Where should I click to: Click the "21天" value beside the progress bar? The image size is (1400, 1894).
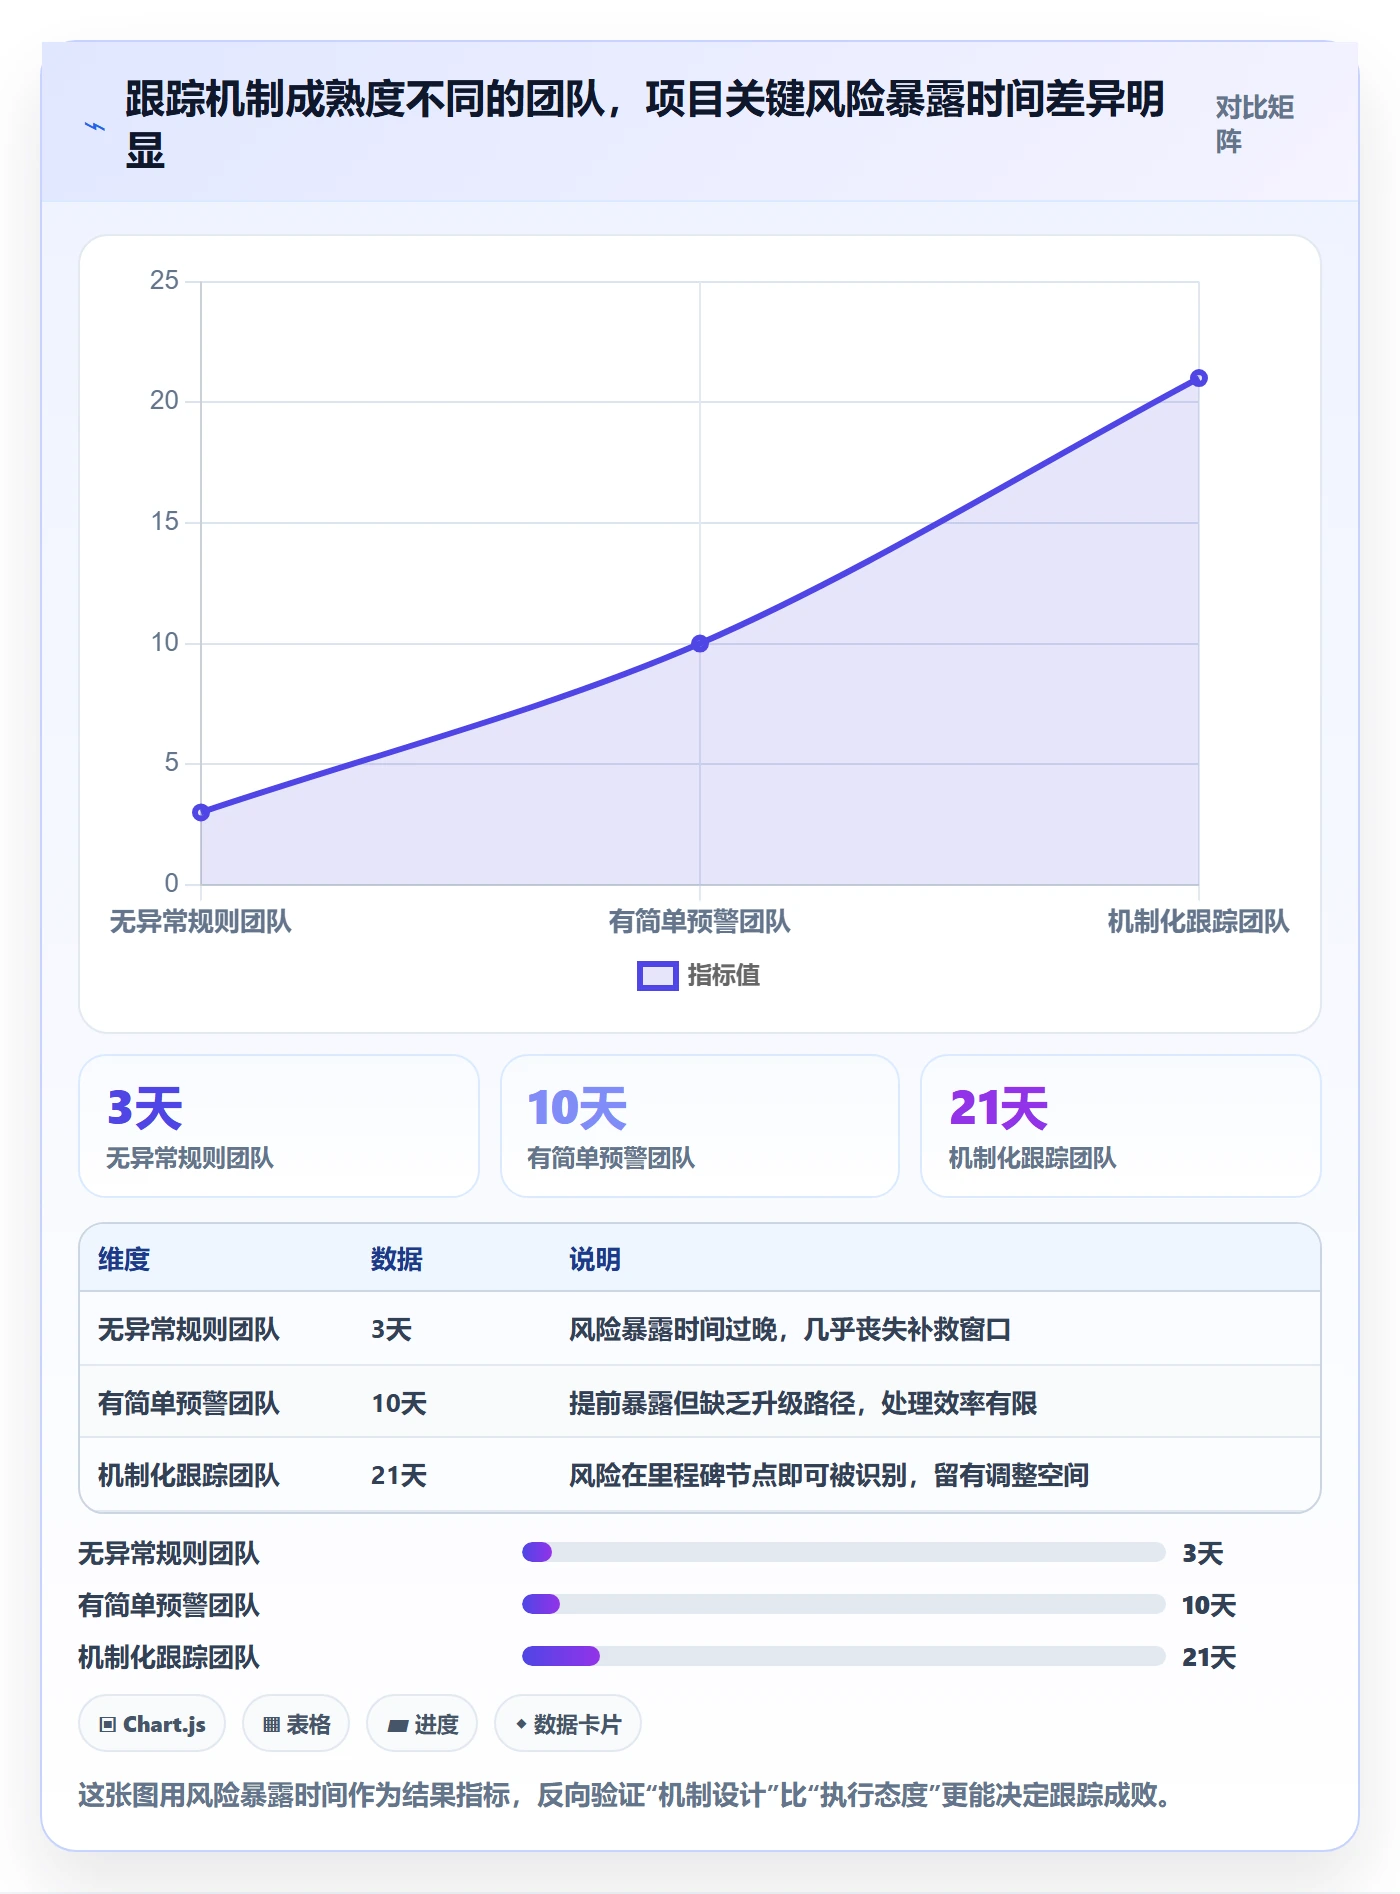[1209, 1657]
